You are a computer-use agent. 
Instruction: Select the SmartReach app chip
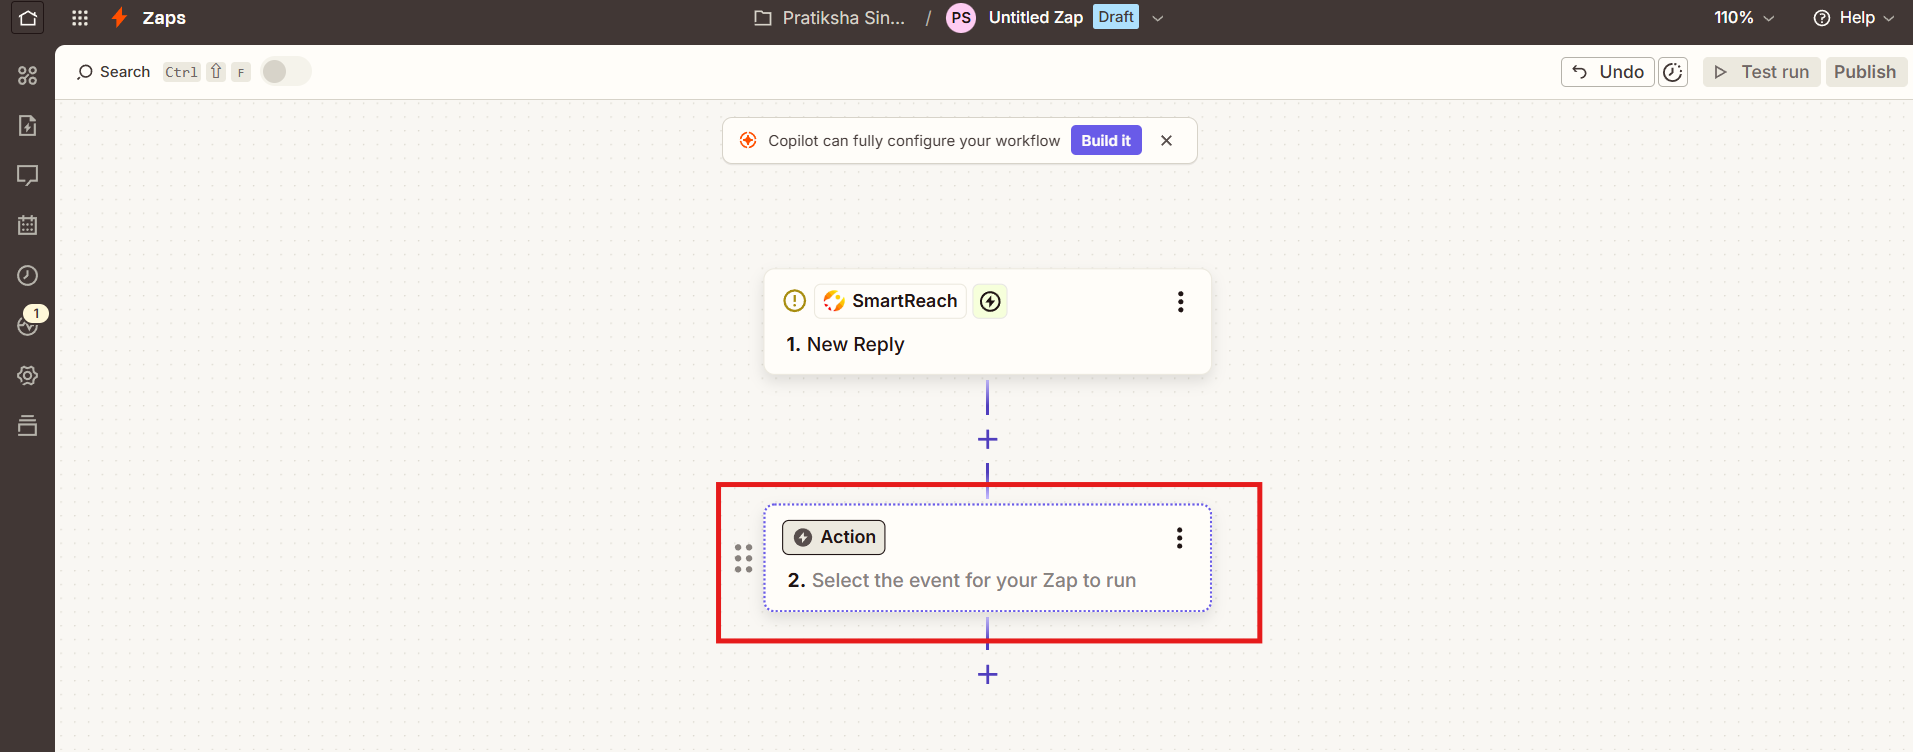tap(890, 301)
